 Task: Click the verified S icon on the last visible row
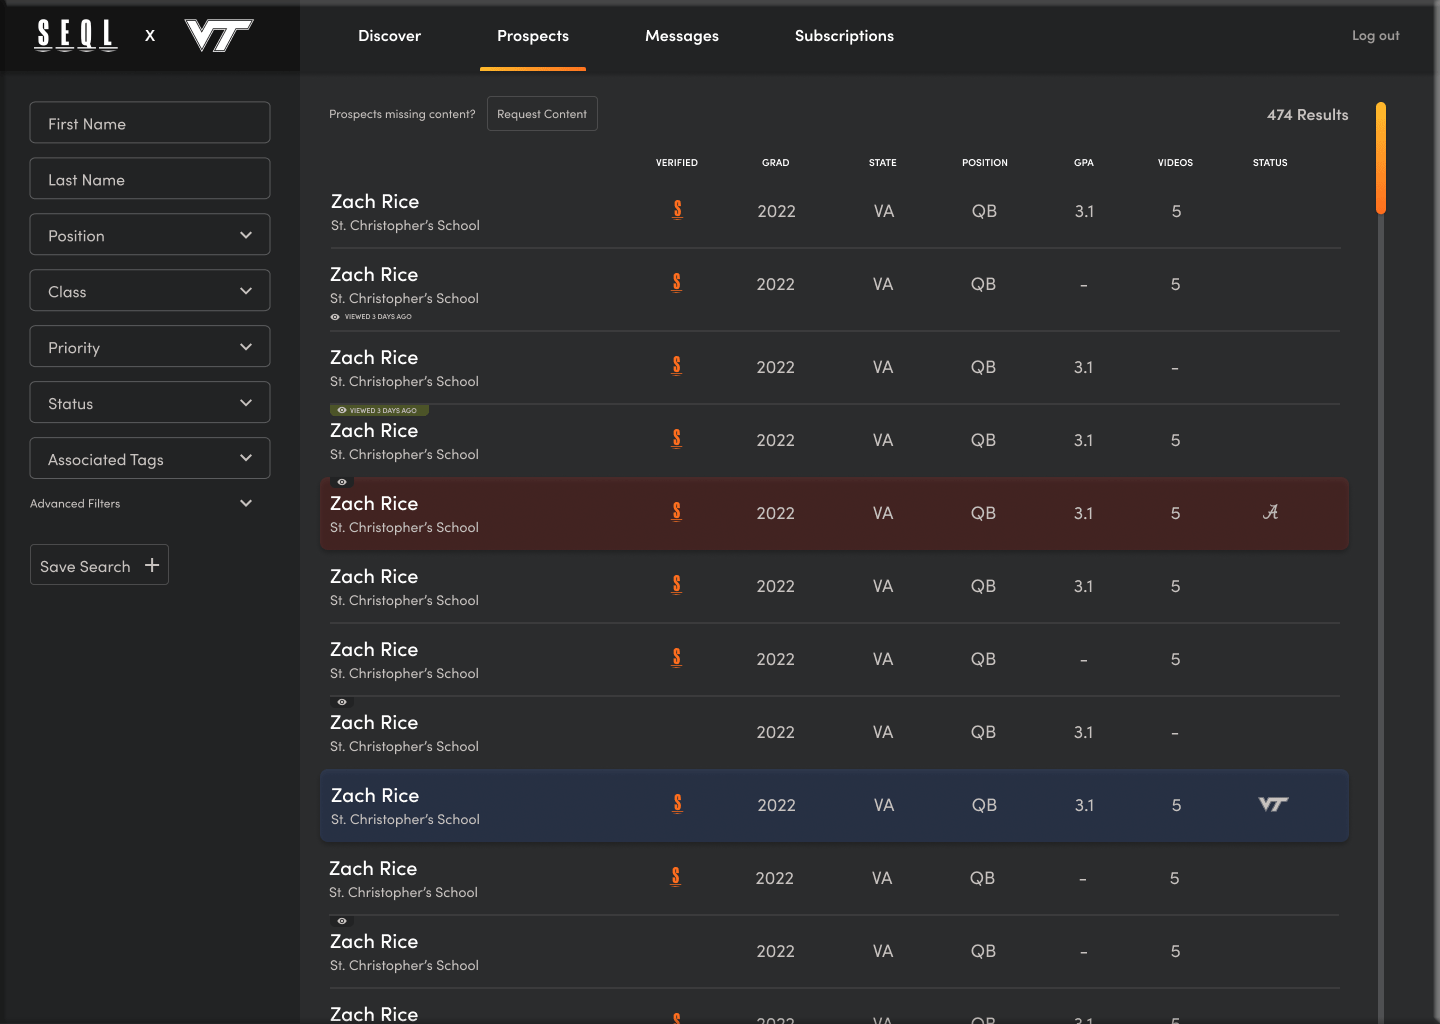click(677, 1017)
